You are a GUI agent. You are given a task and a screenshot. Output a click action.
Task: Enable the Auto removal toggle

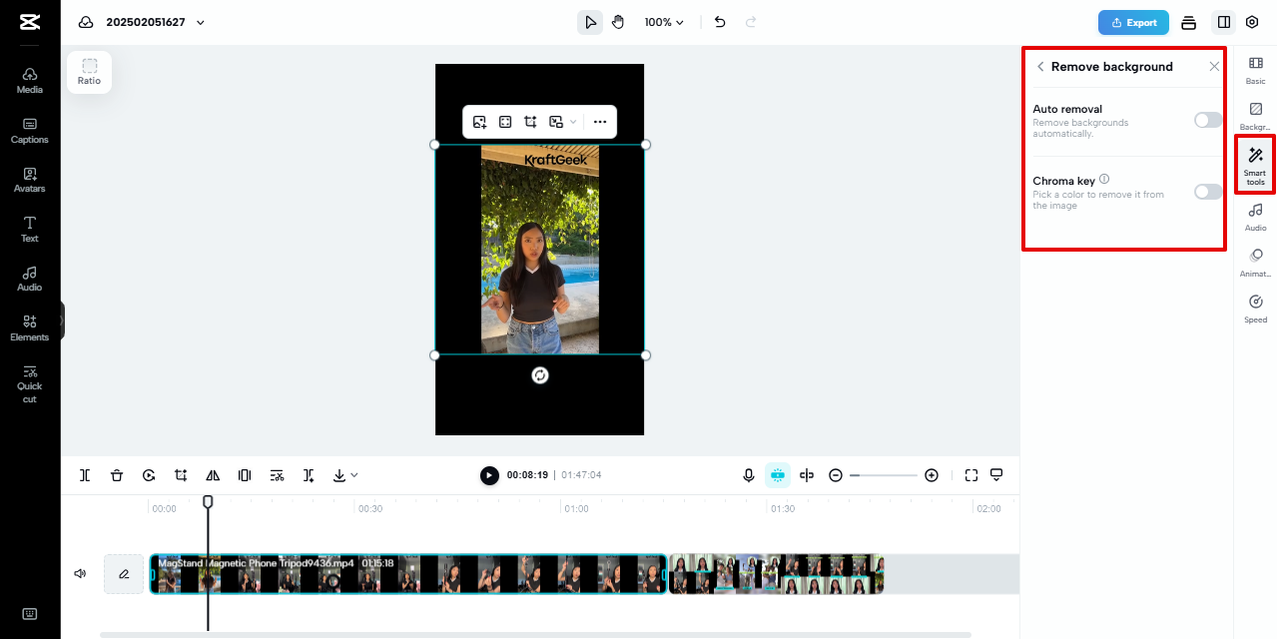pos(1208,120)
